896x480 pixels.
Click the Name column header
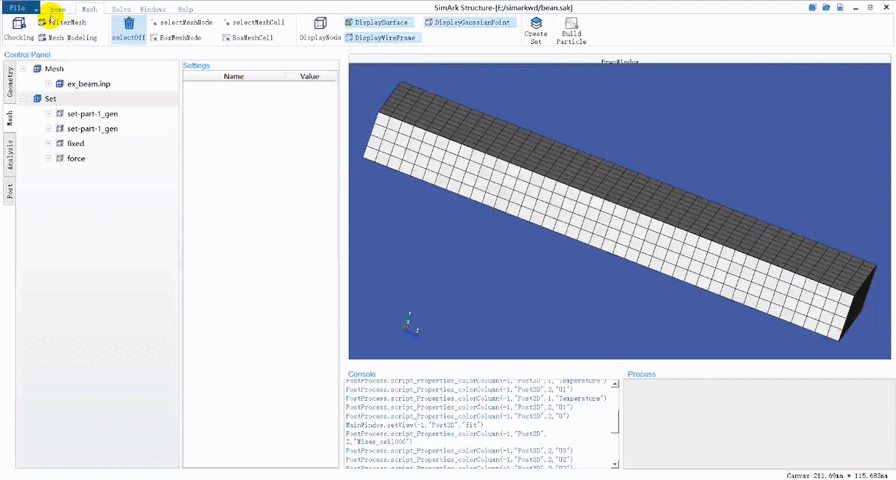click(234, 76)
